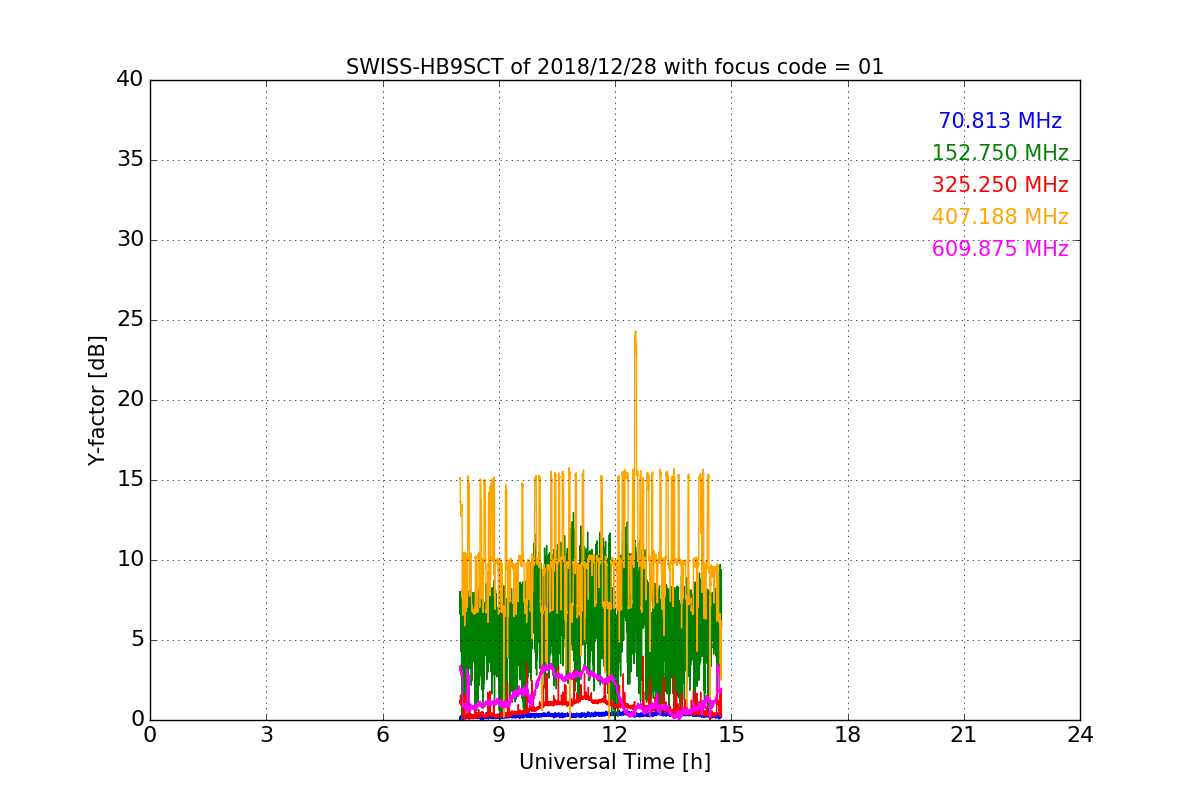This screenshot has height=800, width=1200.
Task: Click the y-axis tick label 35
Action: (x=130, y=160)
